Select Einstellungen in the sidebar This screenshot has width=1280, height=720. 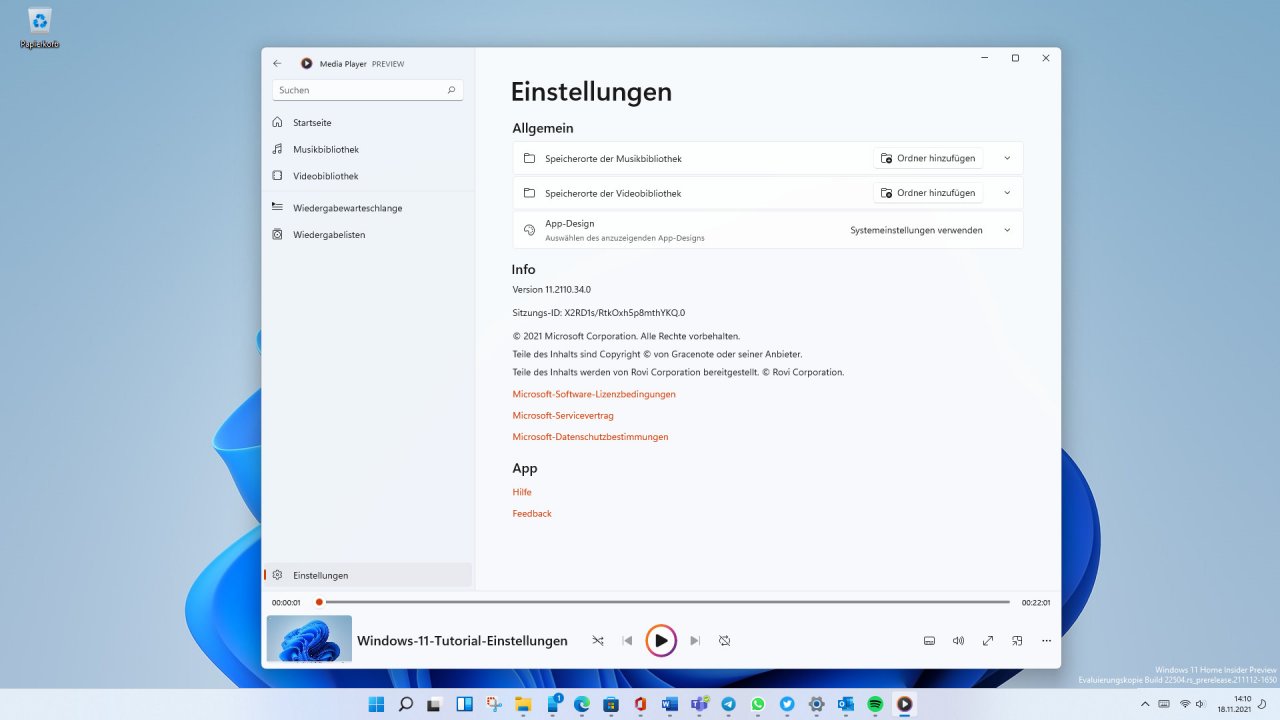(x=368, y=575)
